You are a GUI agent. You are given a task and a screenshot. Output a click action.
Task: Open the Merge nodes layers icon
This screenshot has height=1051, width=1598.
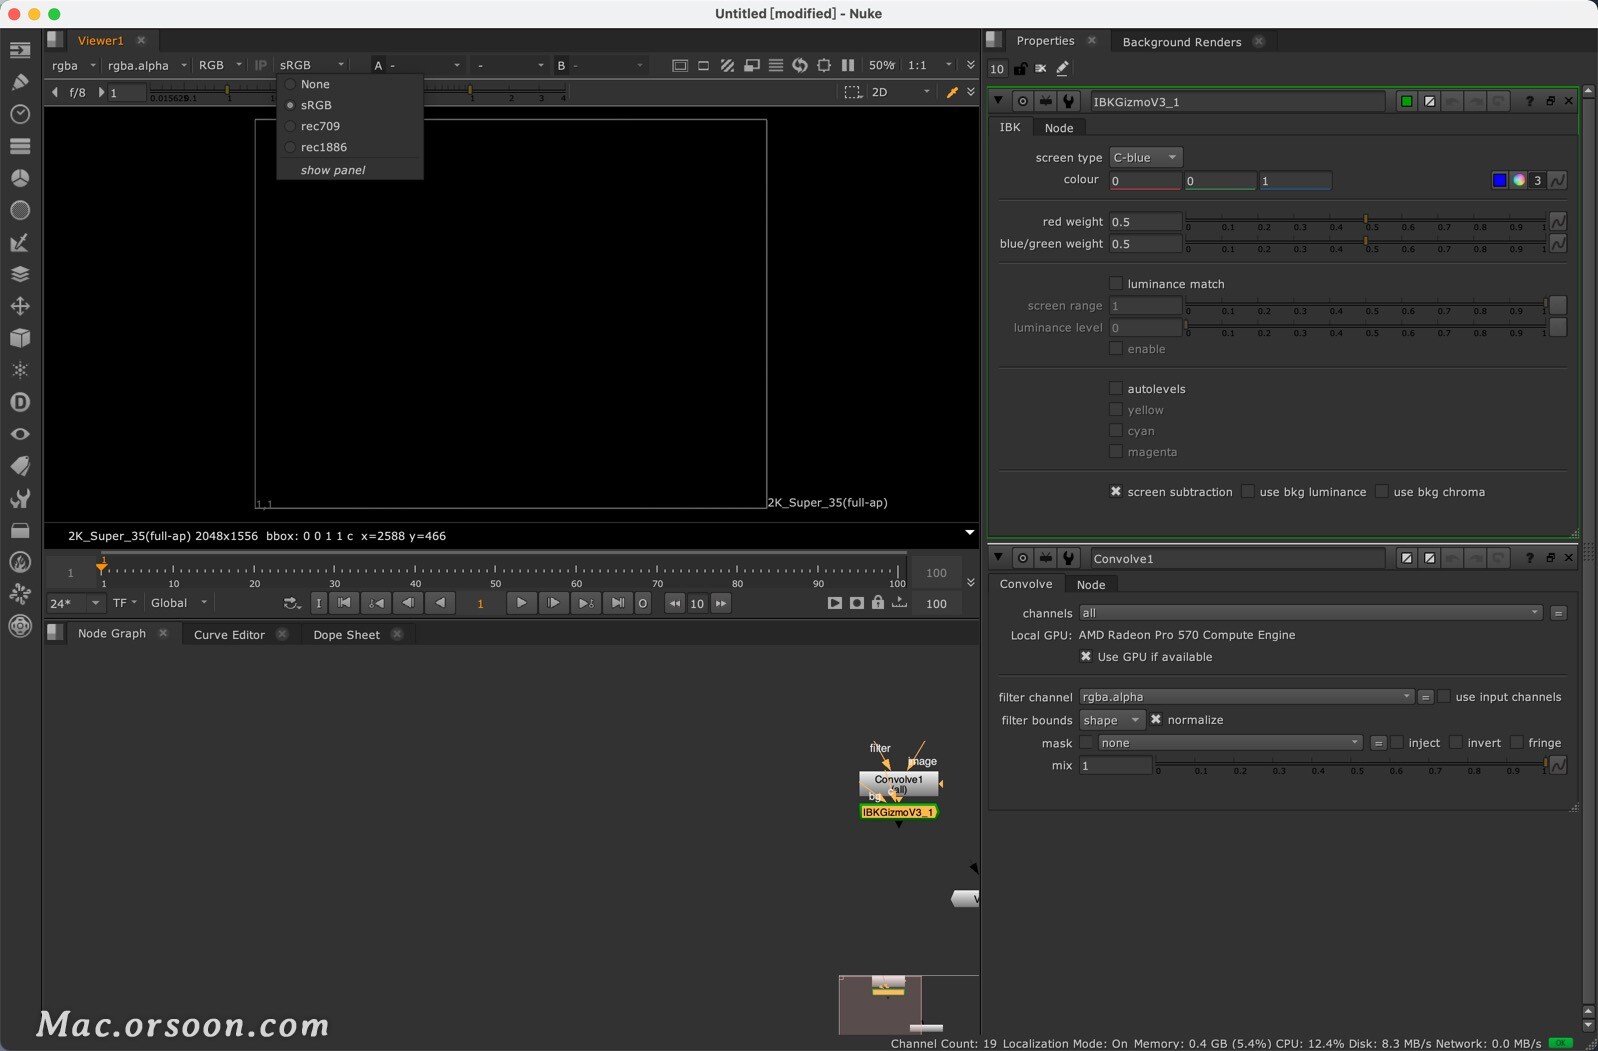[x=19, y=274]
